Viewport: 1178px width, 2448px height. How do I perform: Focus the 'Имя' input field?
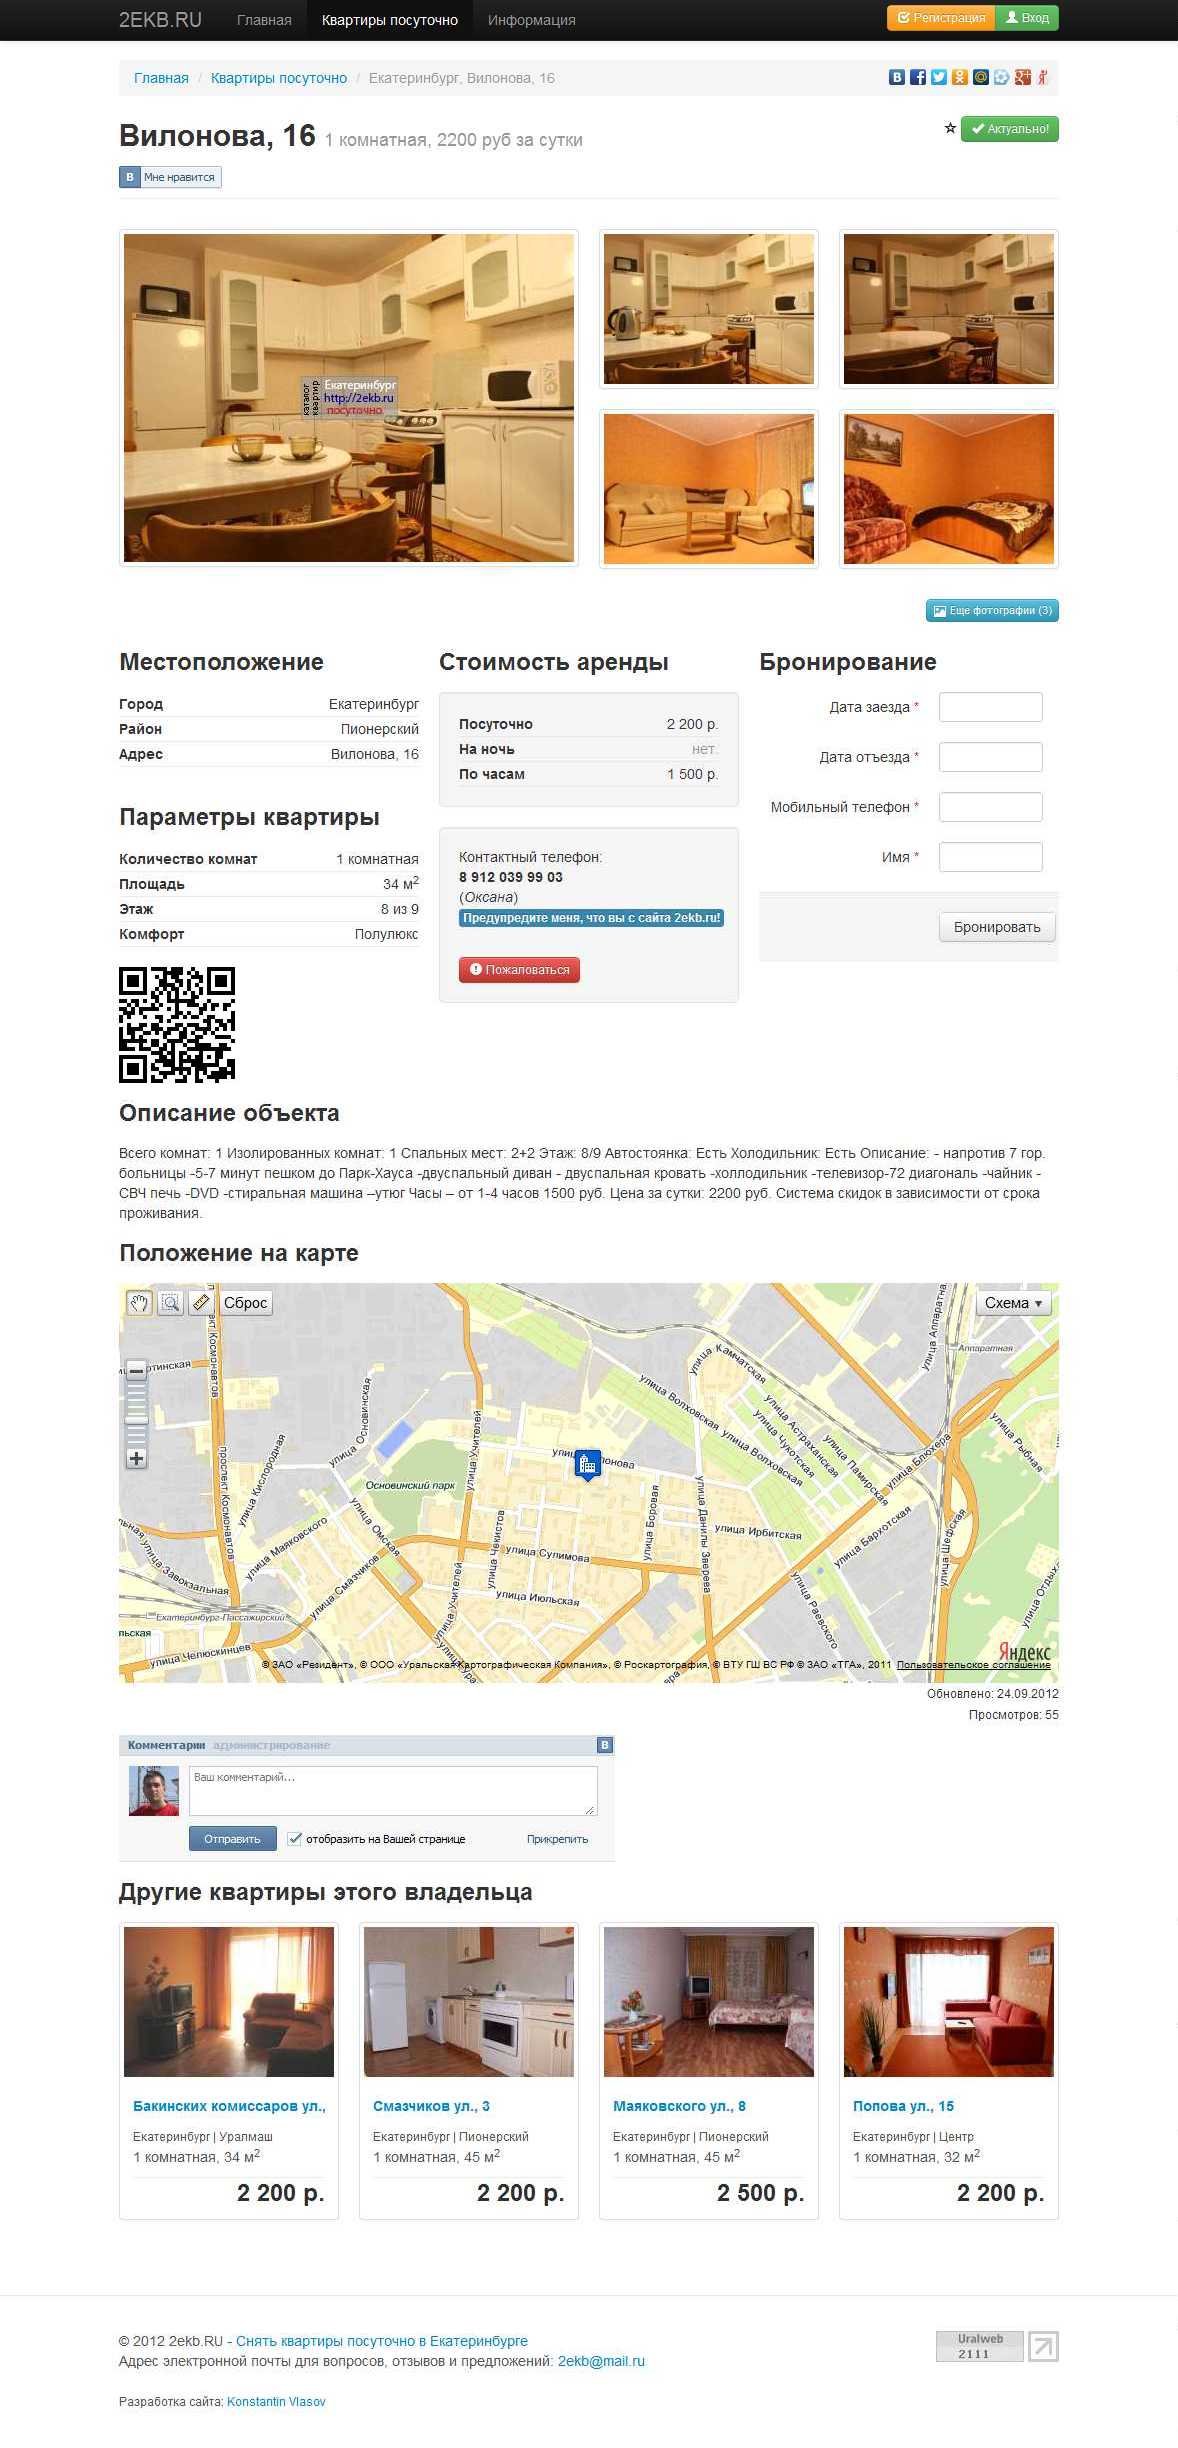tap(991, 857)
